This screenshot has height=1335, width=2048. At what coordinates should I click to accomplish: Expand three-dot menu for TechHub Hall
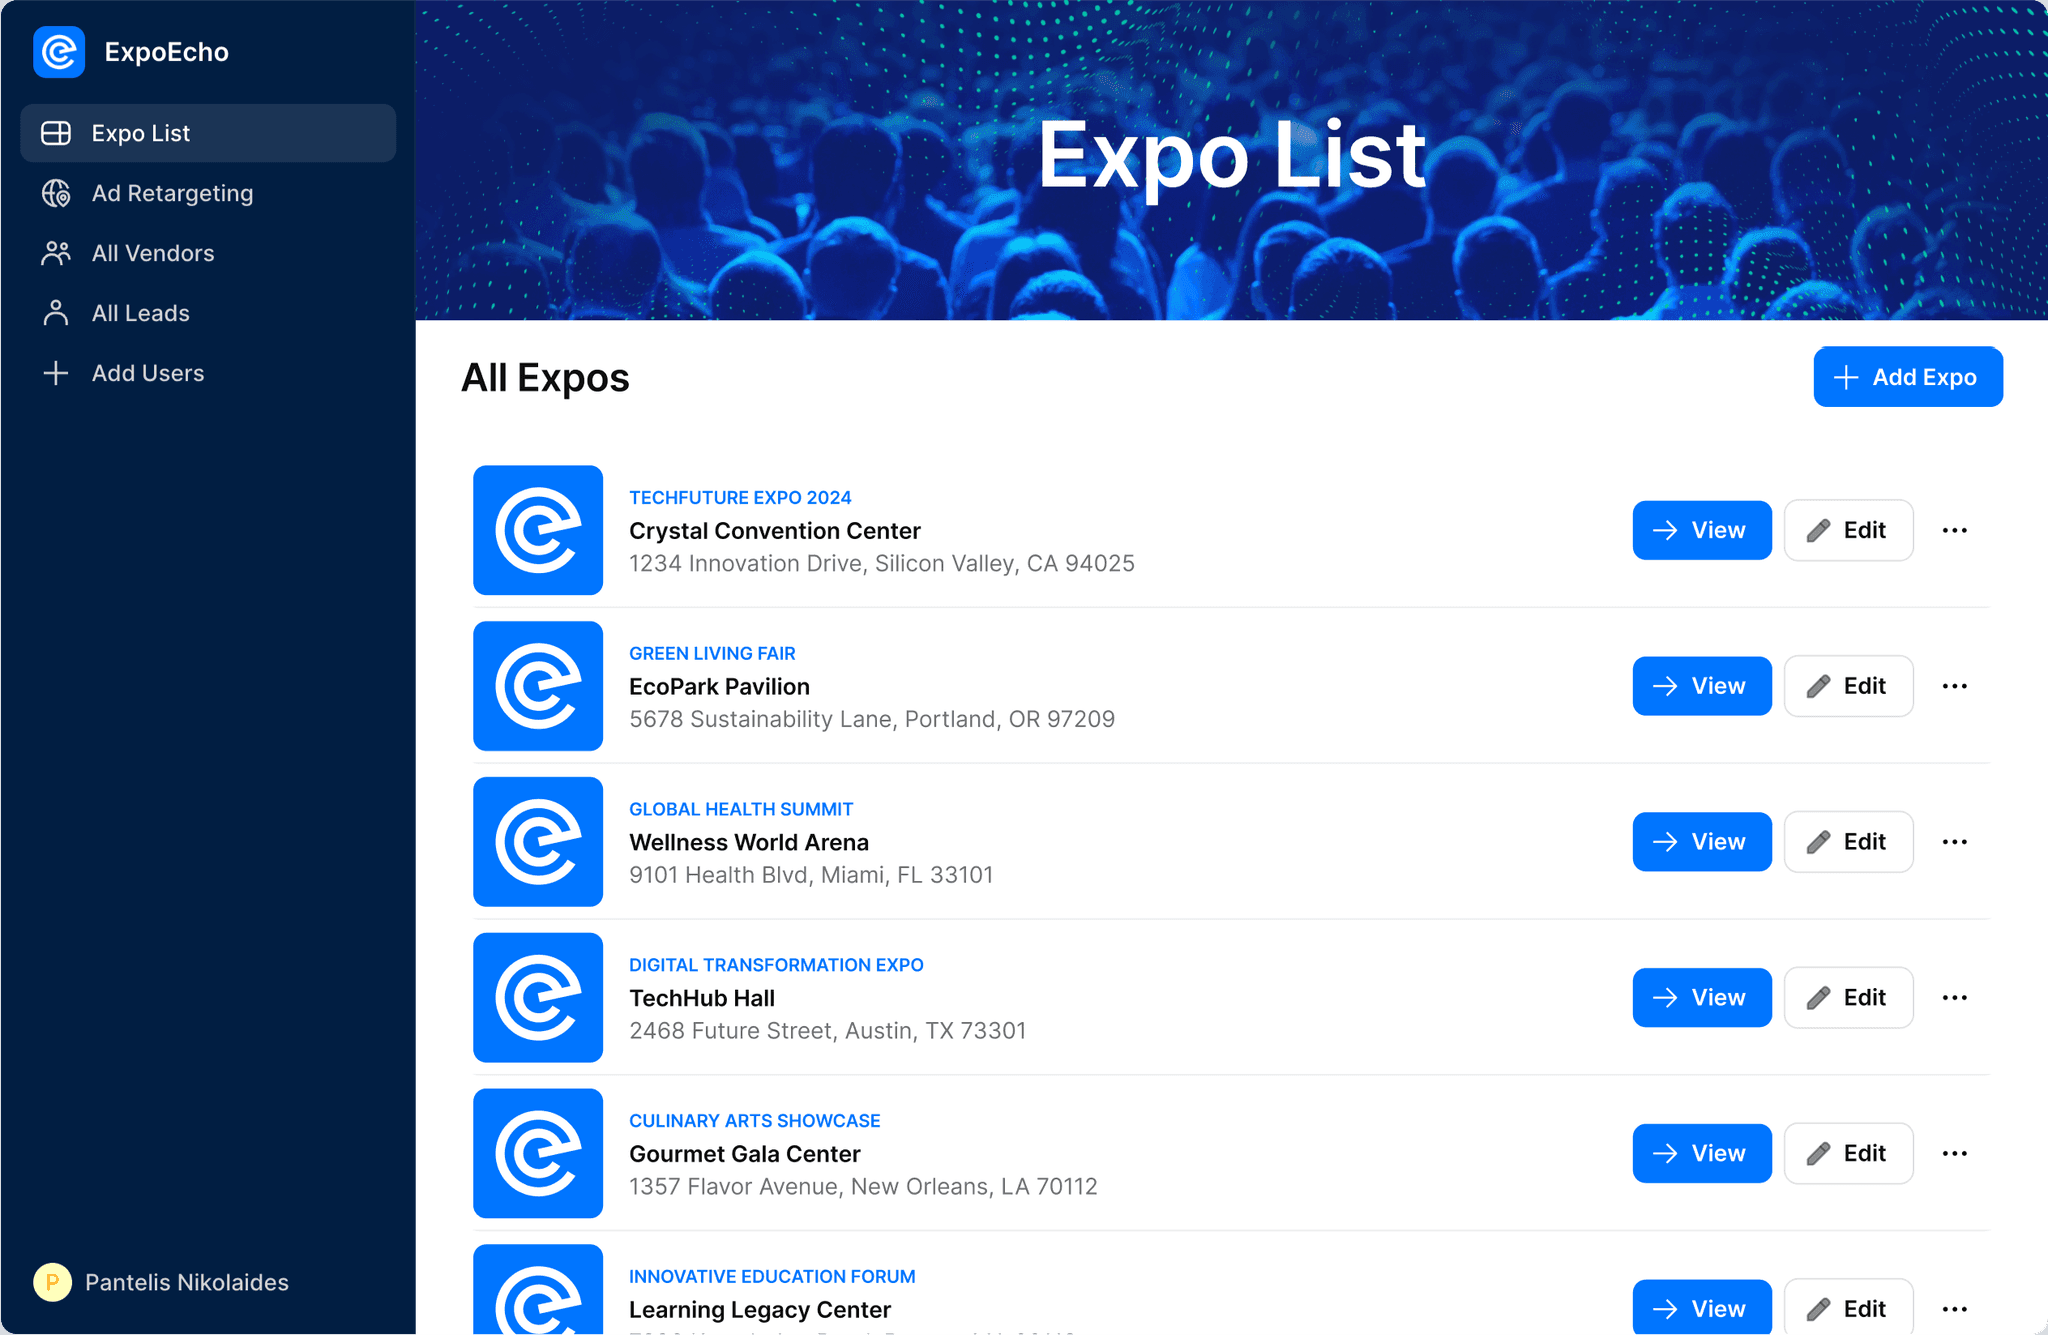(1954, 998)
